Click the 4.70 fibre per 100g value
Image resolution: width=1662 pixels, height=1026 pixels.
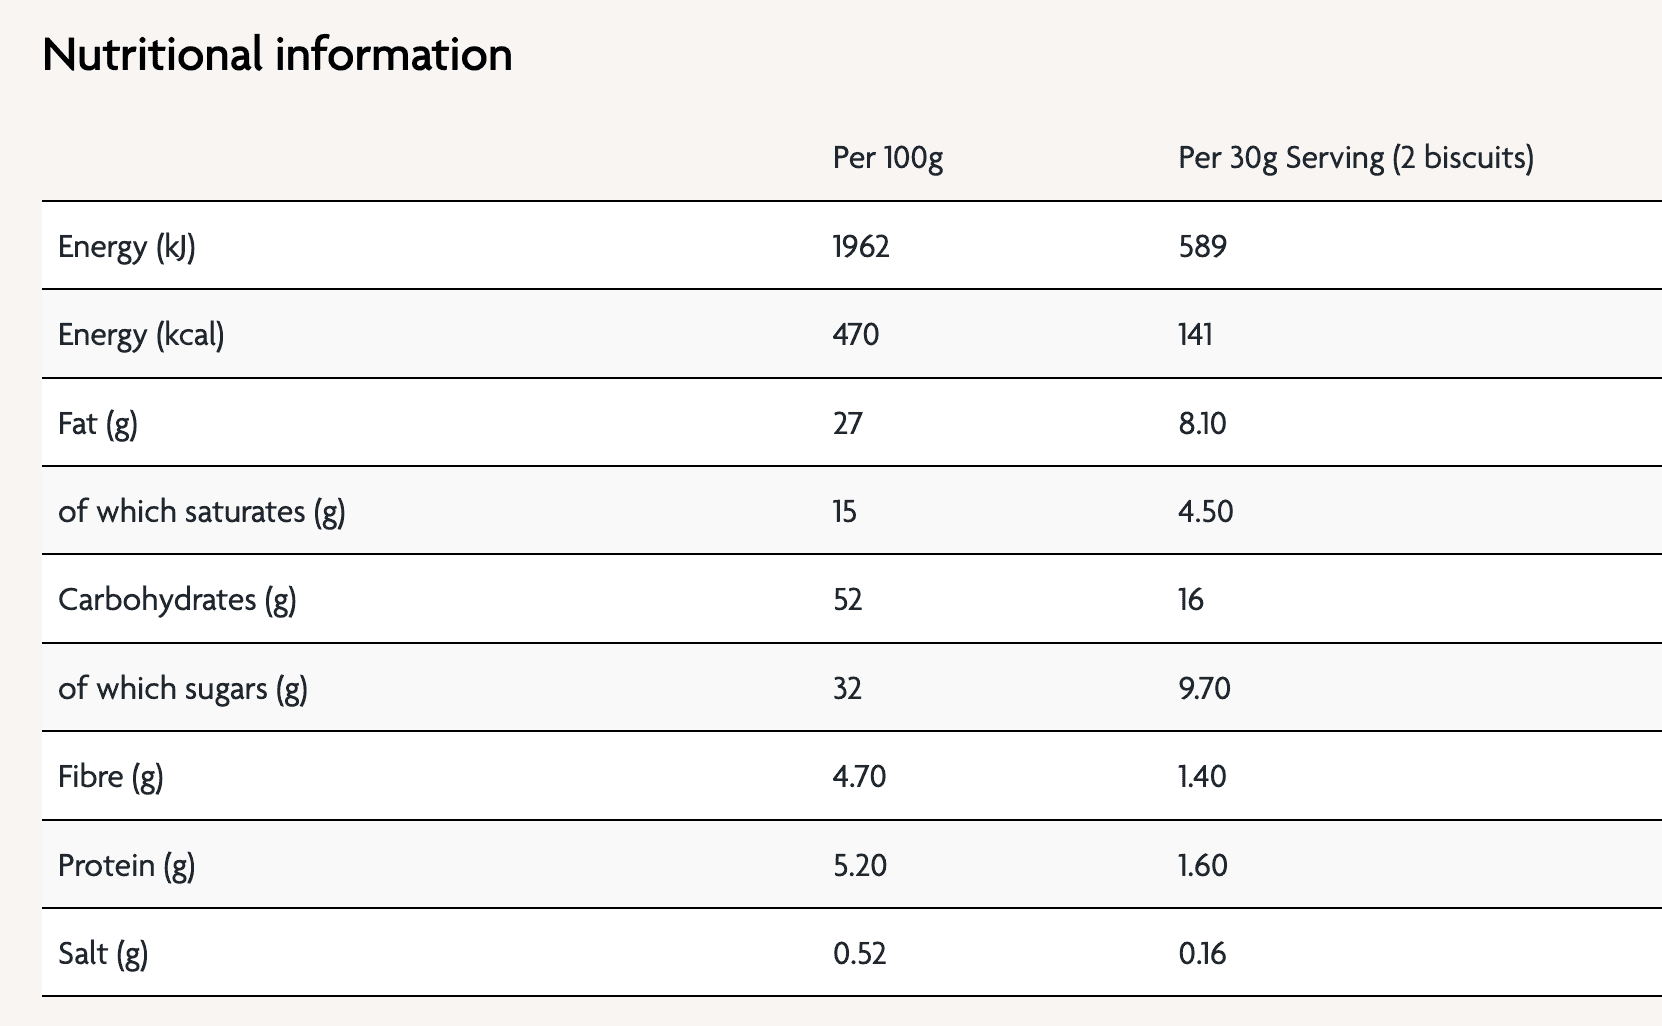(860, 777)
